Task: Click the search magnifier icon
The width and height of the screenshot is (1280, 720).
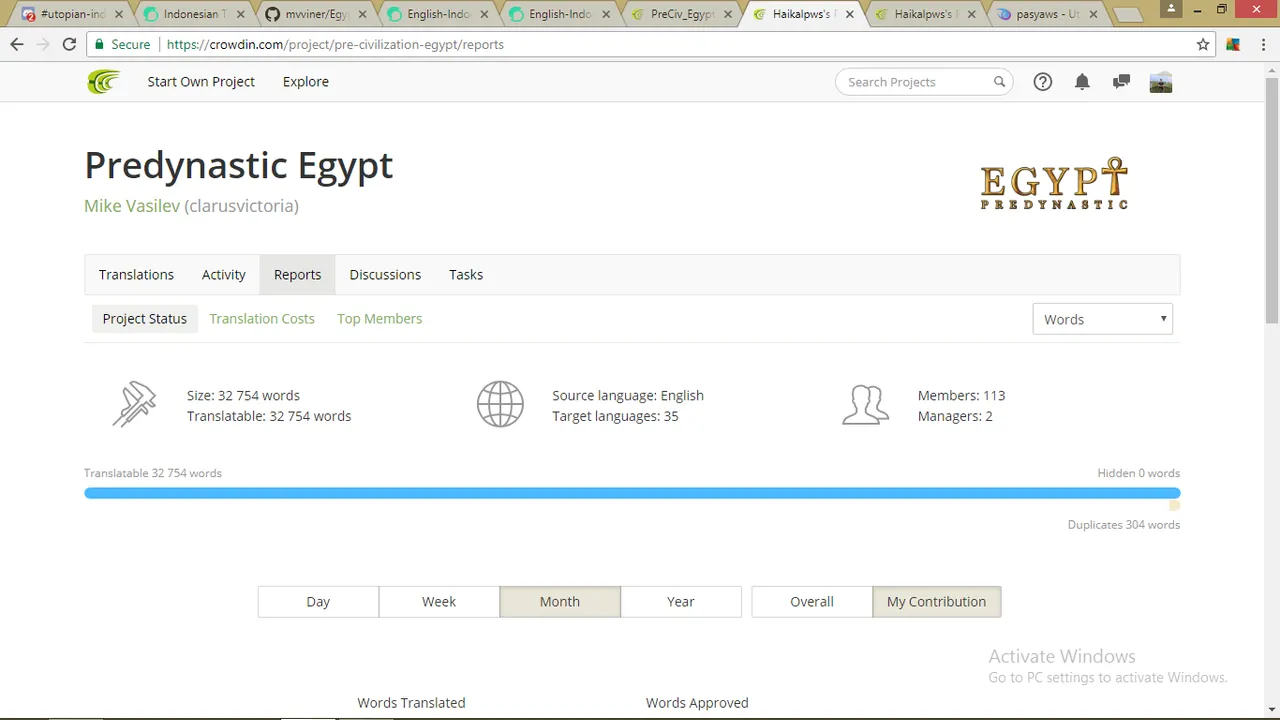Action: click(999, 82)
